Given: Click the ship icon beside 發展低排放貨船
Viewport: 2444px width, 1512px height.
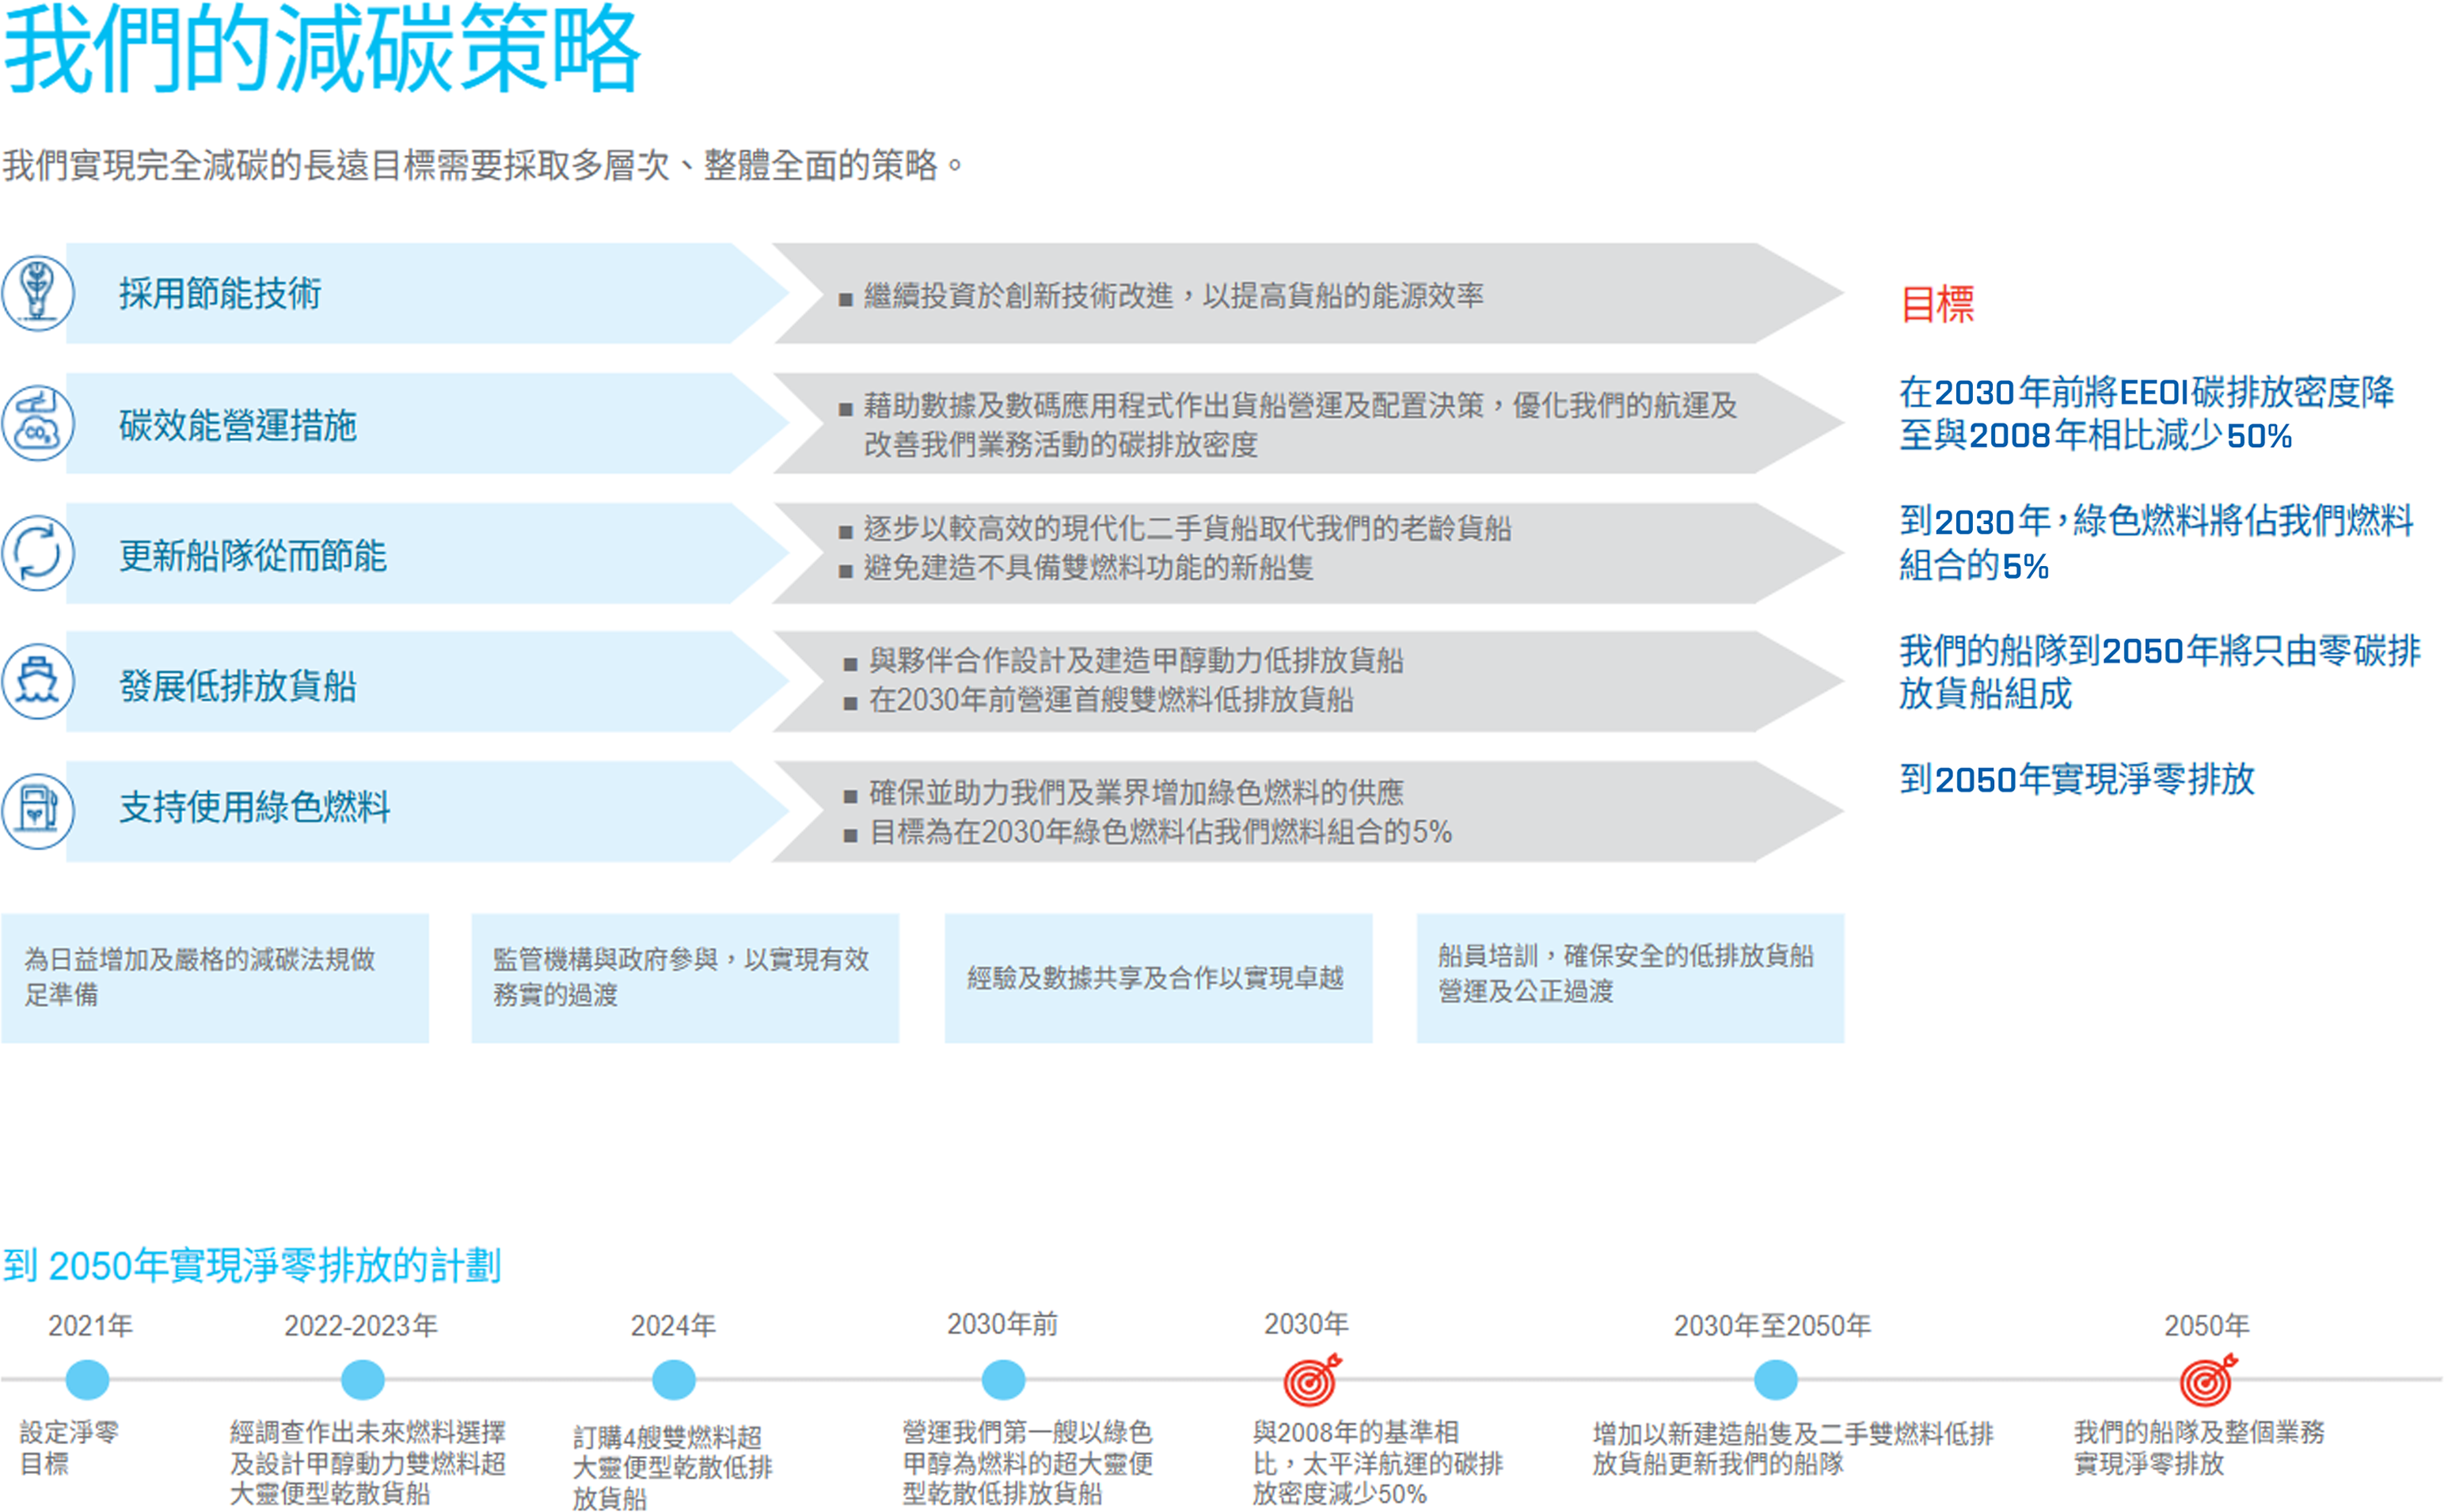Looking at the screenshot, I should click(x=38, y=681).
